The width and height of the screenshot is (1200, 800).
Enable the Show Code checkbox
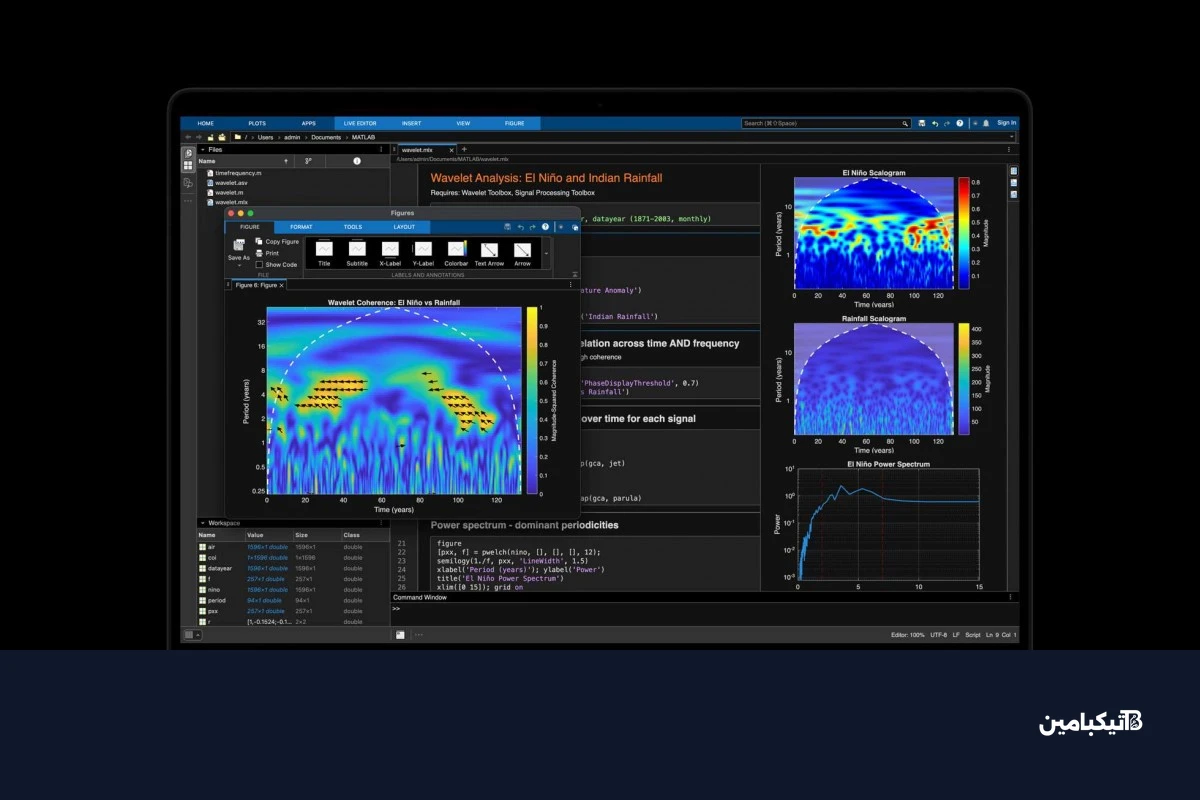click(x=260, y=265)
